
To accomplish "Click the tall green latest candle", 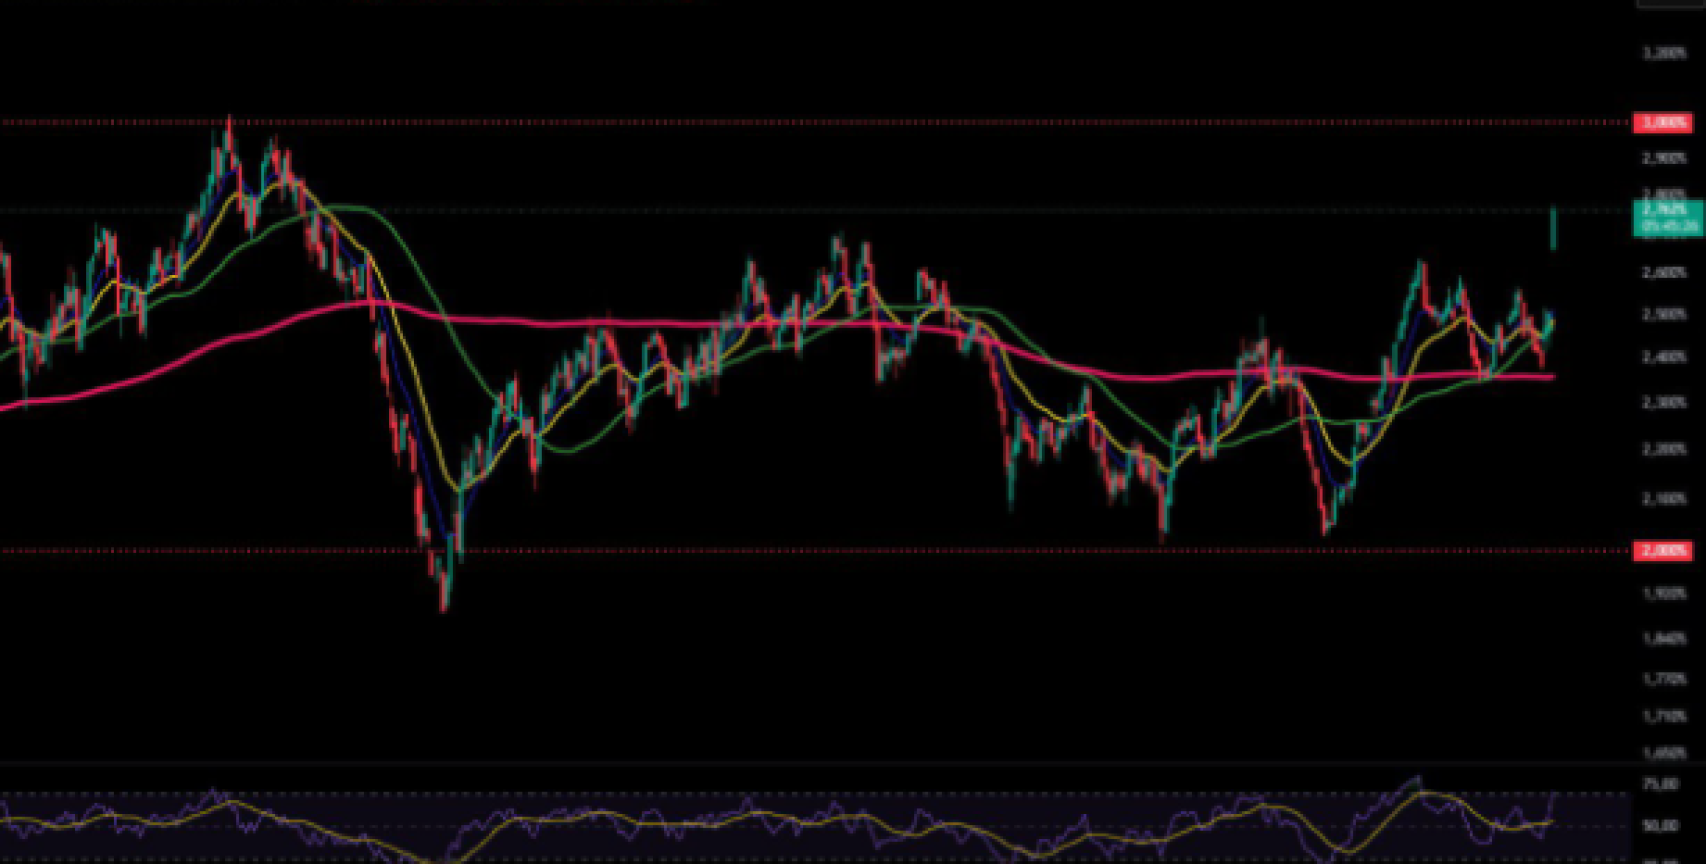I will [1554, 229].
